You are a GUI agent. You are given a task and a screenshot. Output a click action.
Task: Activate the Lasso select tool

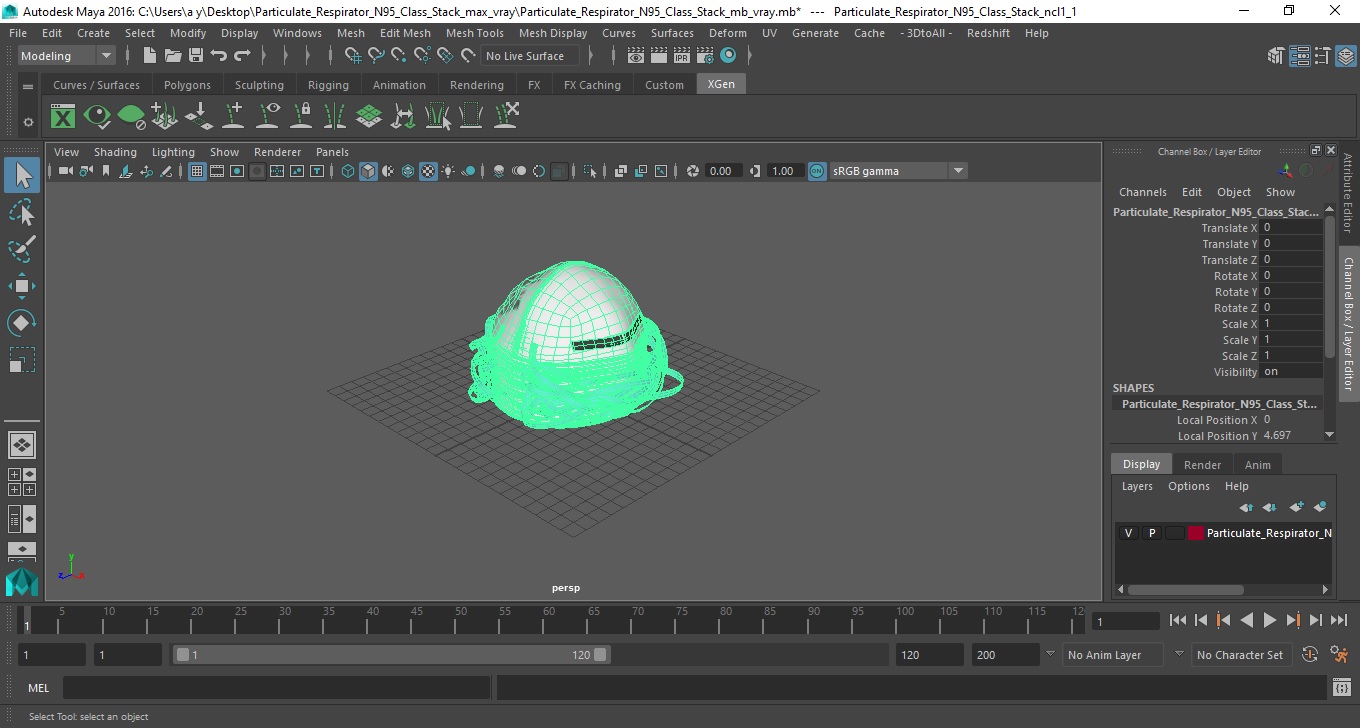(x=22, y=213)
